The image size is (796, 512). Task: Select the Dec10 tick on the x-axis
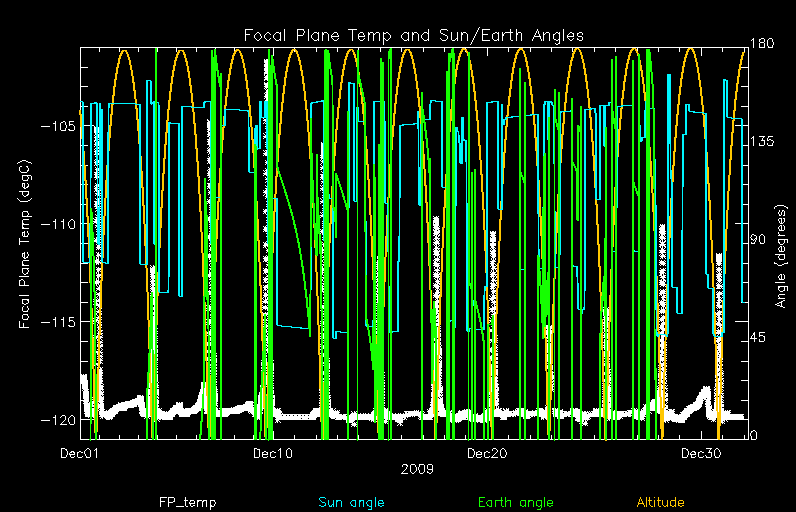click(x=273, y=455)
